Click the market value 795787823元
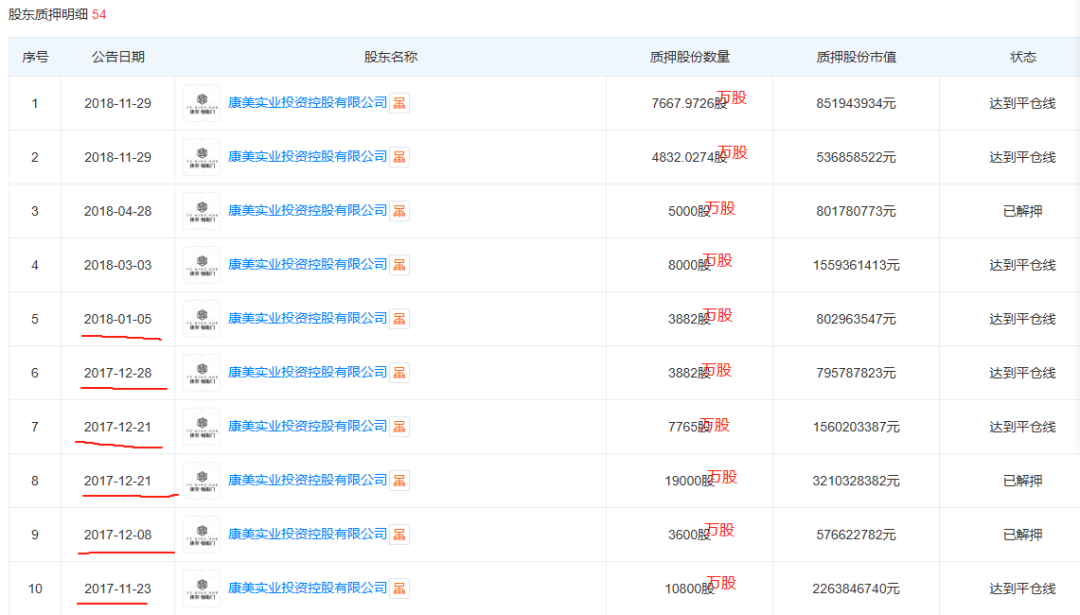This screenshot has width=1080, height=615. point(856,373)
